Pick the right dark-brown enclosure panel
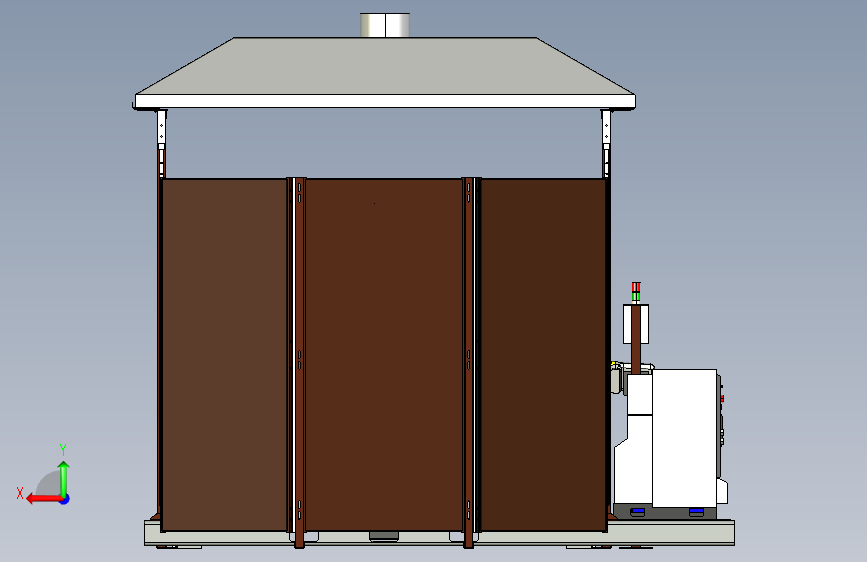 [x=543, y=355]
